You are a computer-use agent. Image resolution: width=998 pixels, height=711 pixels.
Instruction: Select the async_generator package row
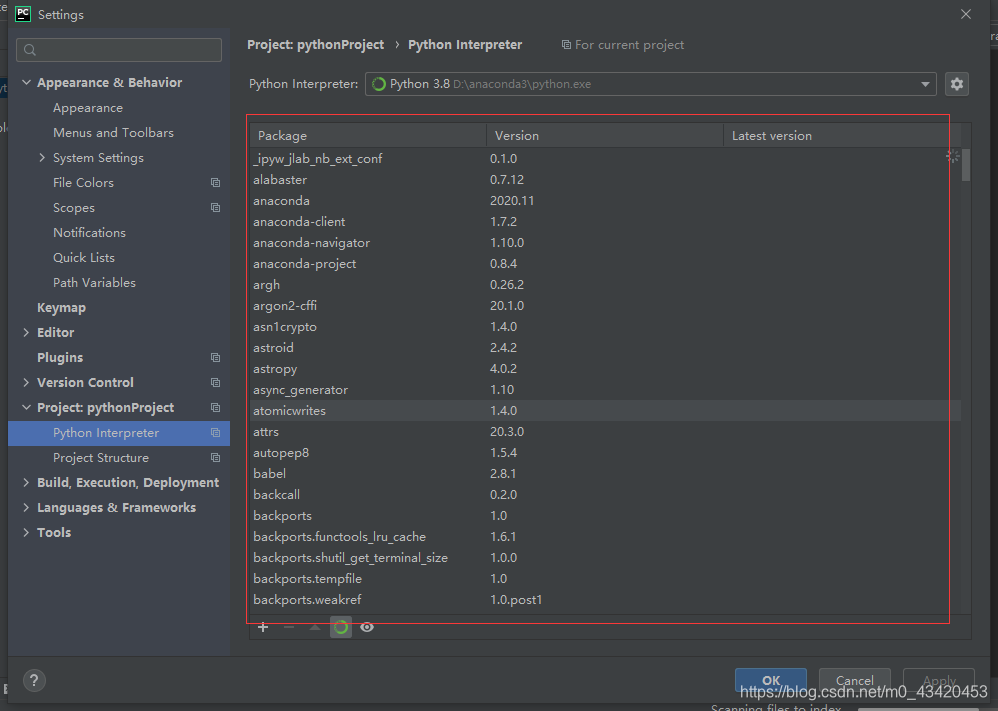605,390
